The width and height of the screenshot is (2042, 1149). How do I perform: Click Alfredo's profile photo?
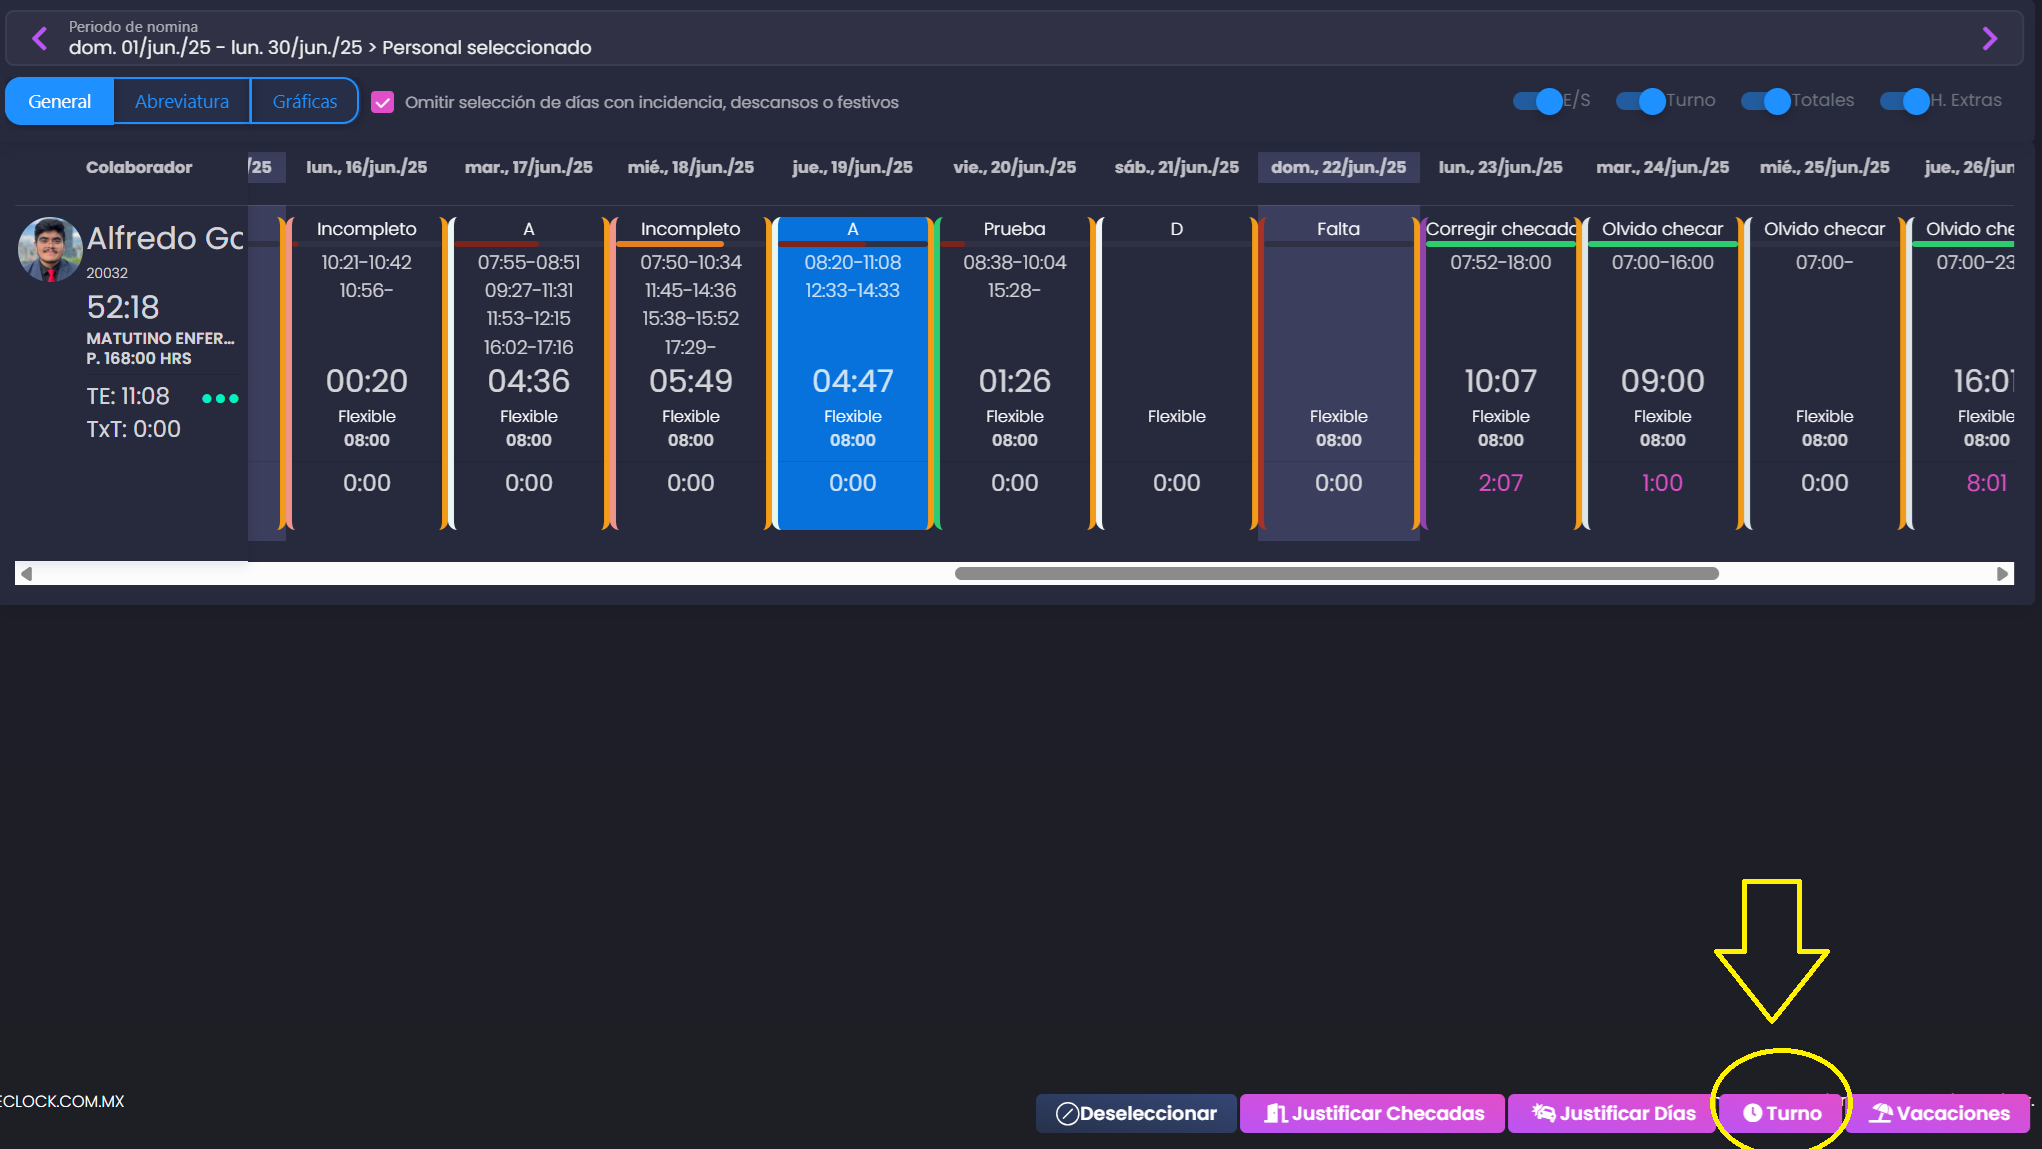pyautogui.click(x=49, y=249)
